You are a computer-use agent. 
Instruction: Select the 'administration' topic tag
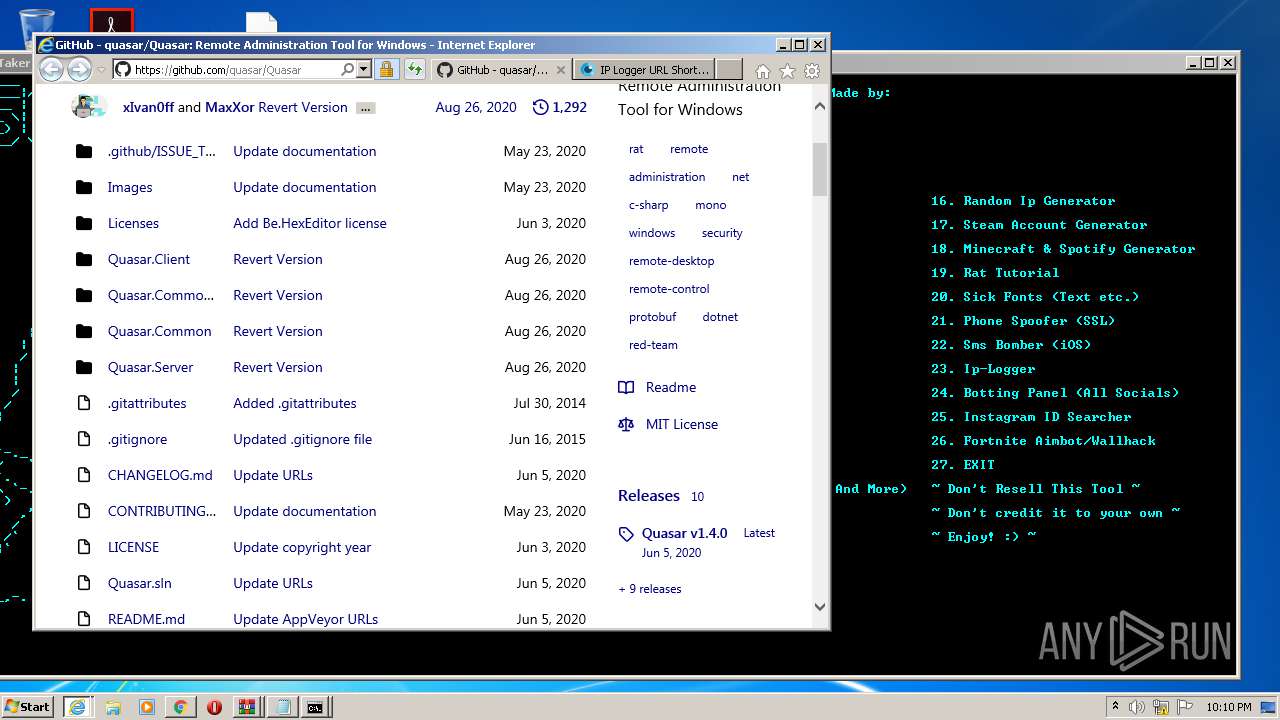[x=667, y=177]
